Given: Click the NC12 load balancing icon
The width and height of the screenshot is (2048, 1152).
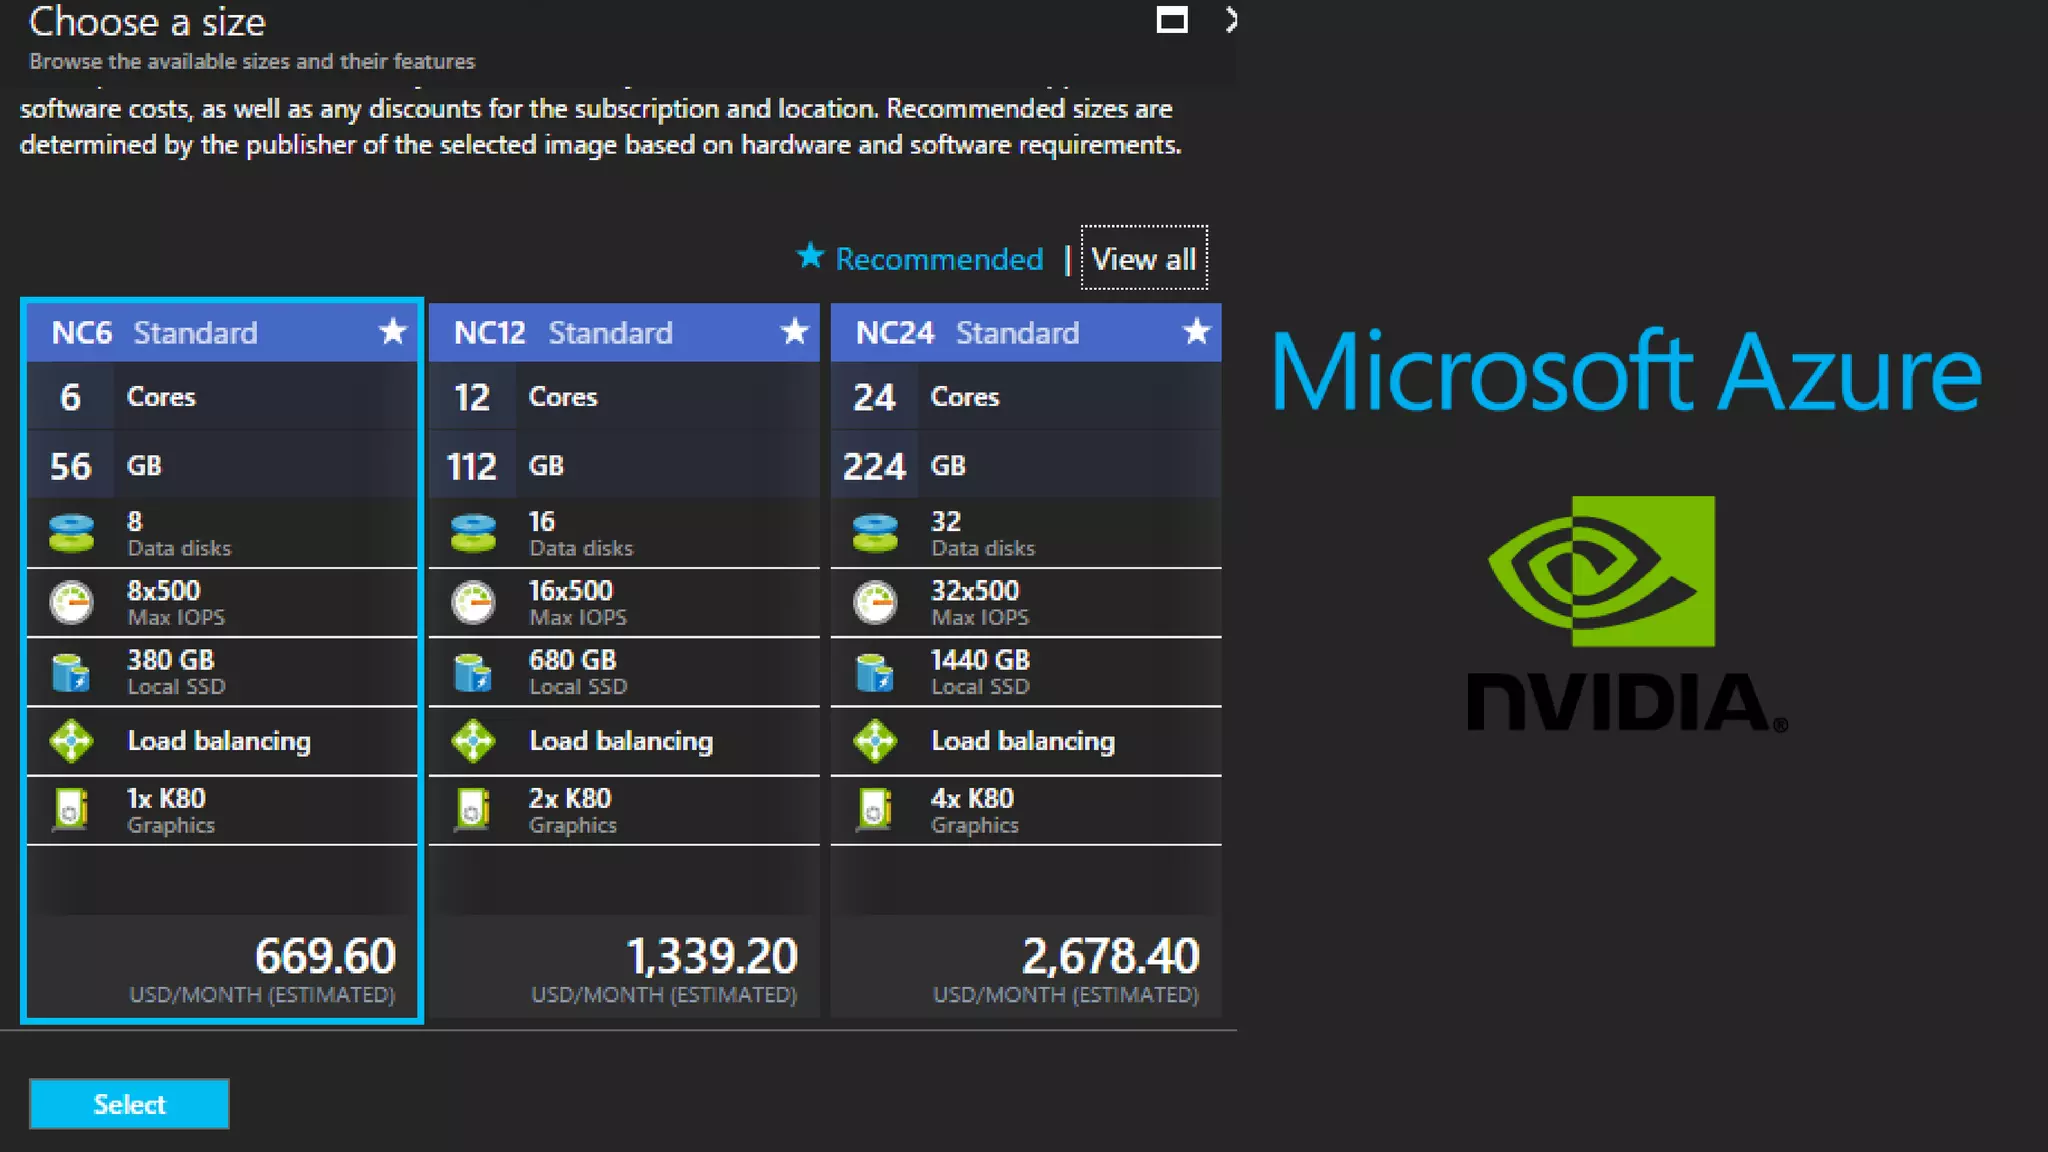Looking at the screenshot, I should 473,741.
